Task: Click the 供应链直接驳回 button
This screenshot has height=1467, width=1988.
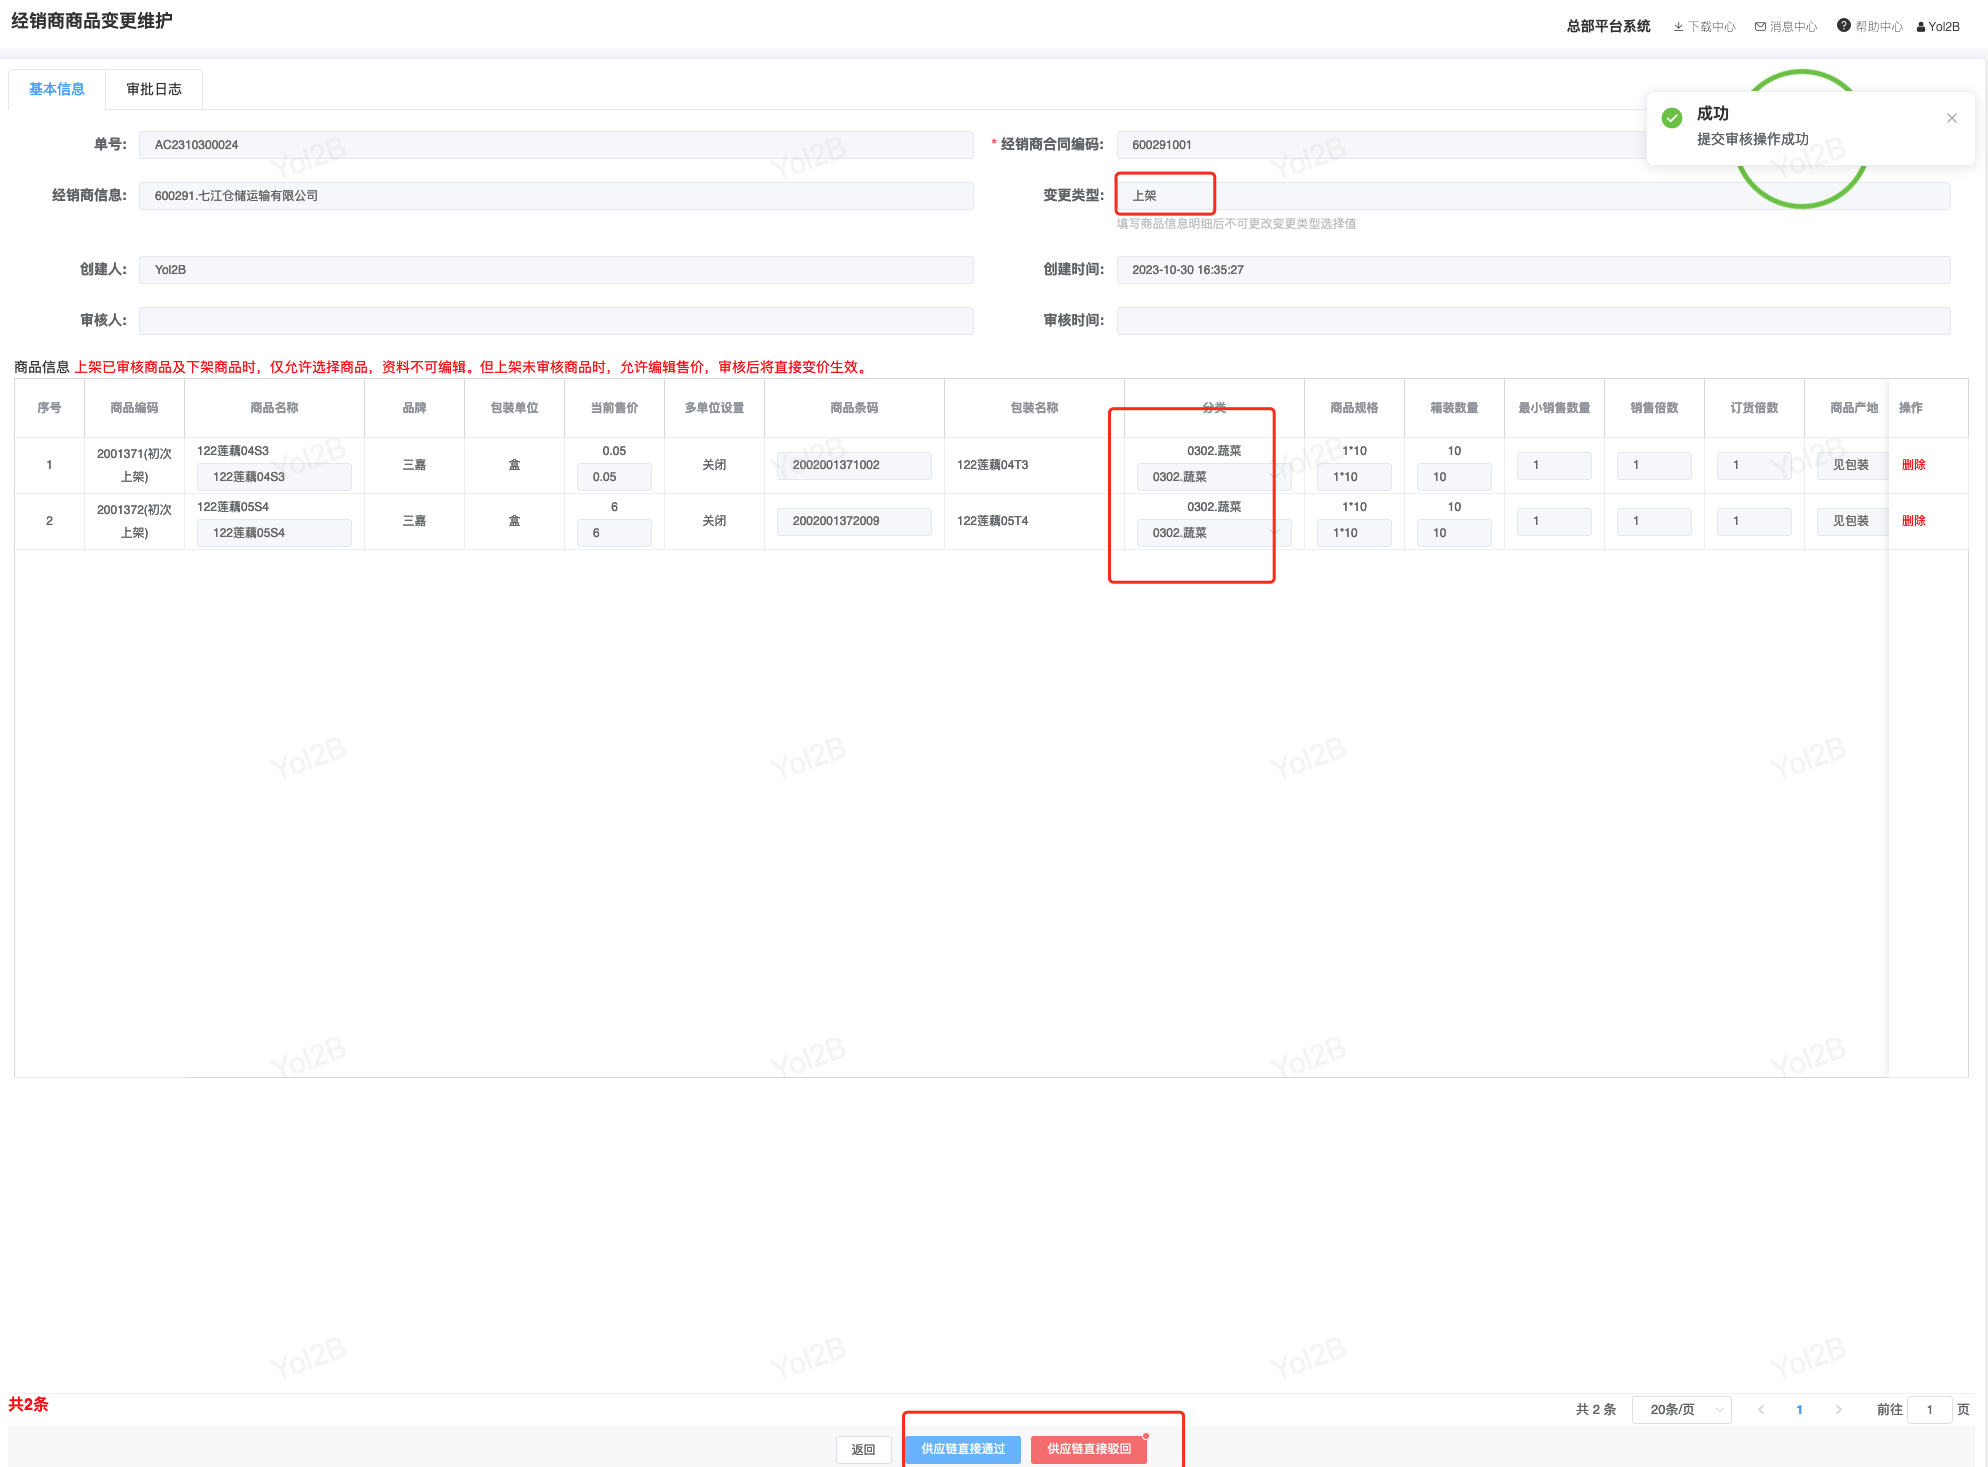Action: point(1088,1449)
